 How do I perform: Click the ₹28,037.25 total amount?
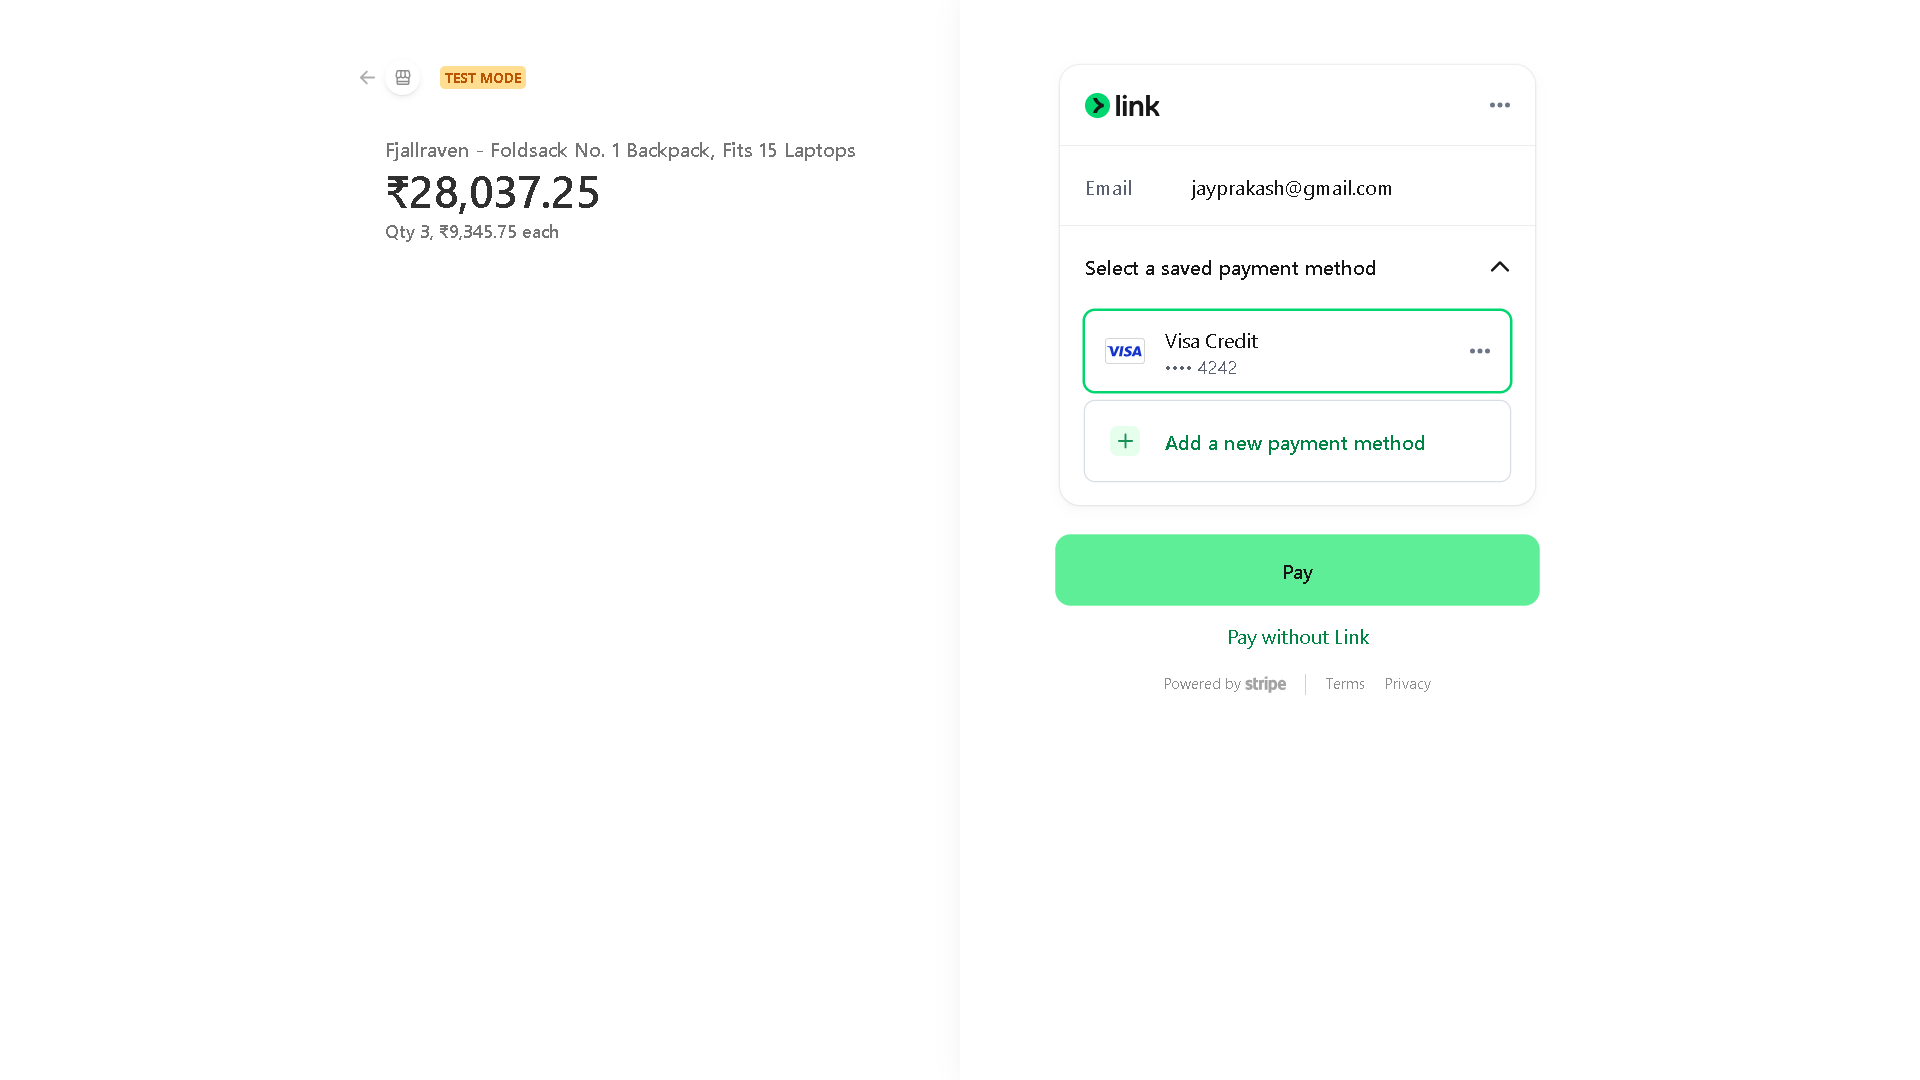tap(493, 192)
